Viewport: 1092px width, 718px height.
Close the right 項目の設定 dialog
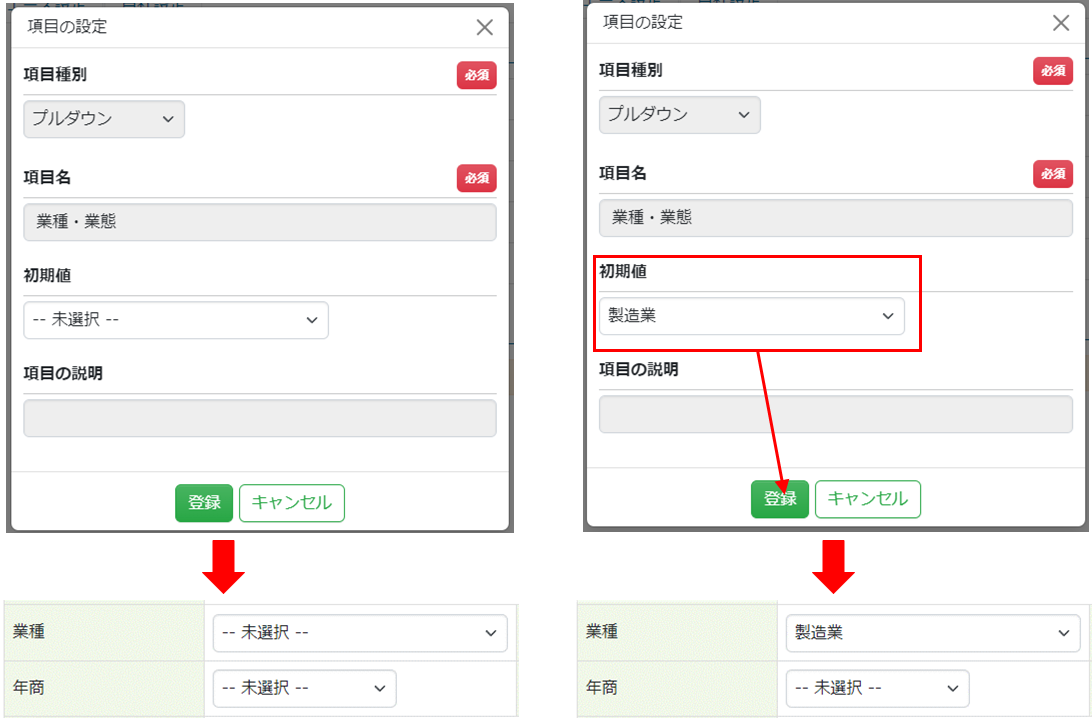click(x=1061, y=23)
